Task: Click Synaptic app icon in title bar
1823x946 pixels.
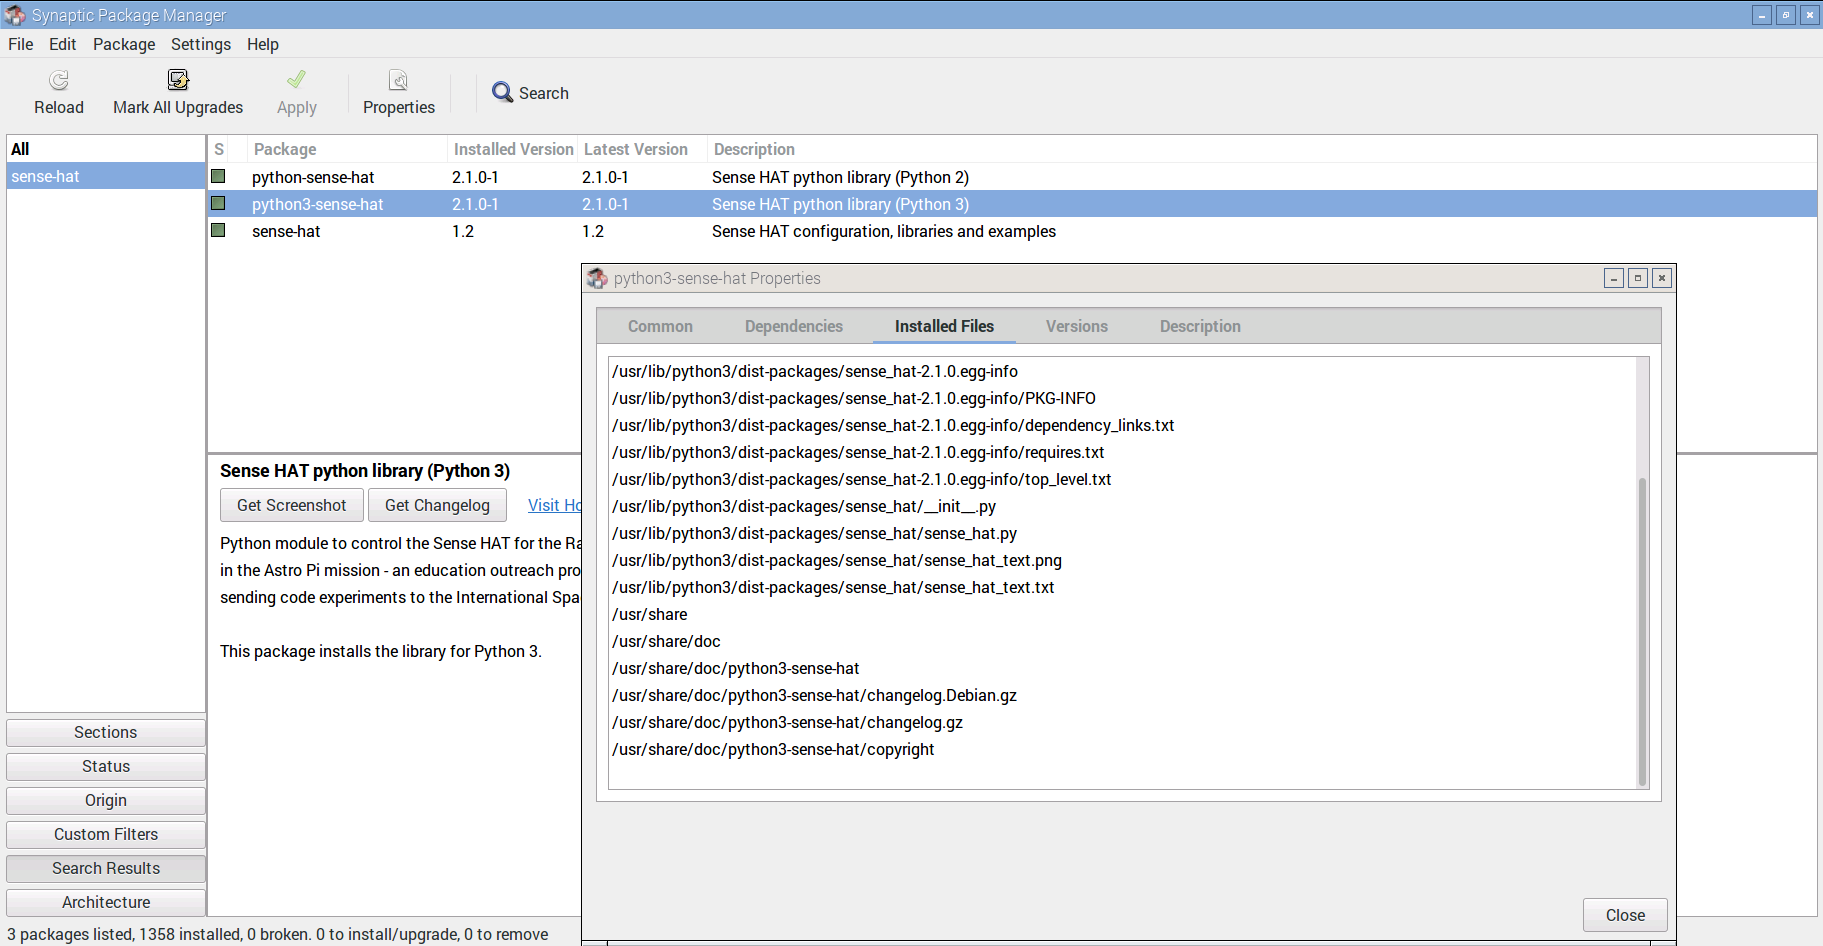Action: coord(15,15)
